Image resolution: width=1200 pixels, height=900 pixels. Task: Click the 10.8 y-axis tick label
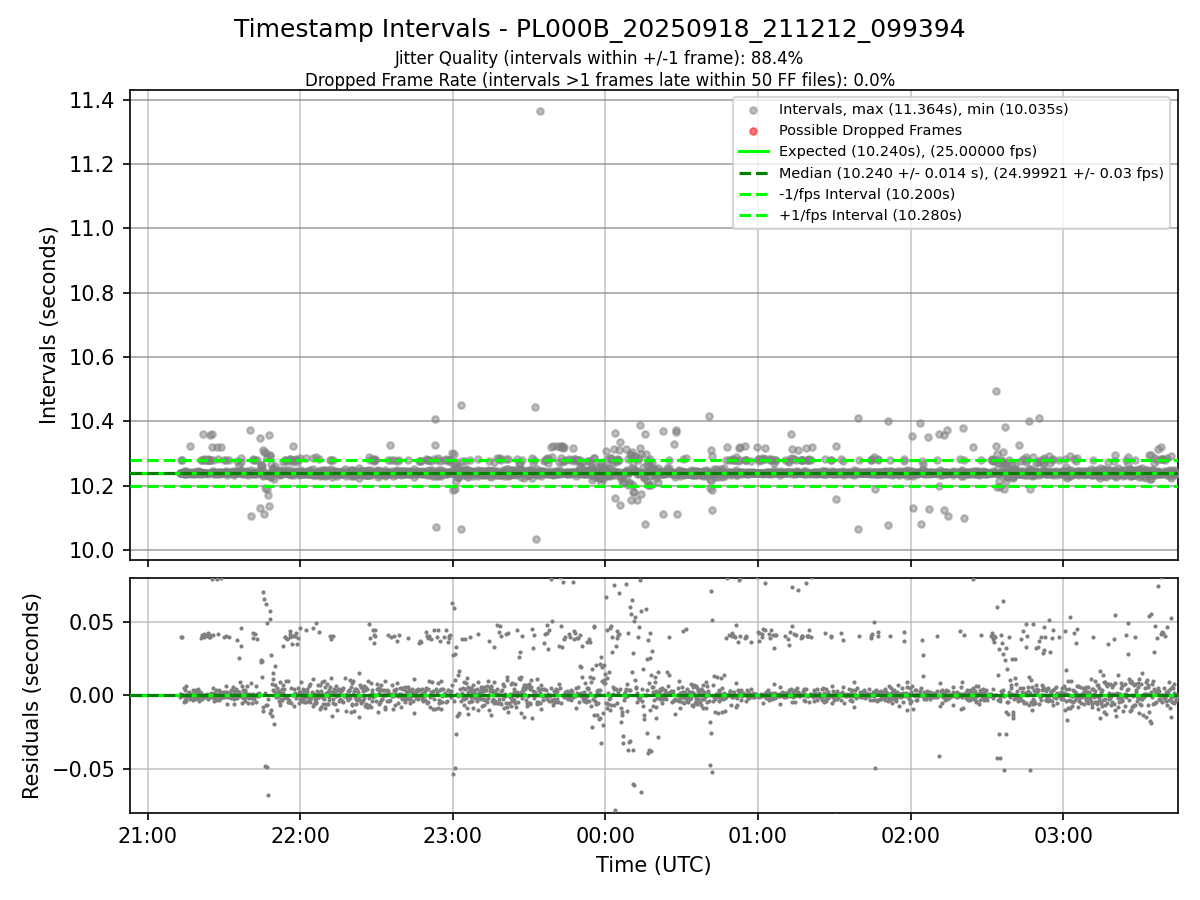click(x=91, y=293)
